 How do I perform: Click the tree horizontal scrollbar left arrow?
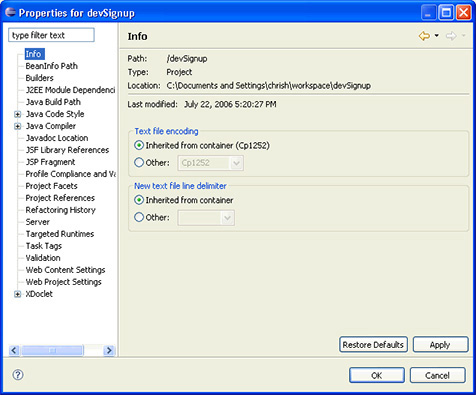(x=14, y=350)
